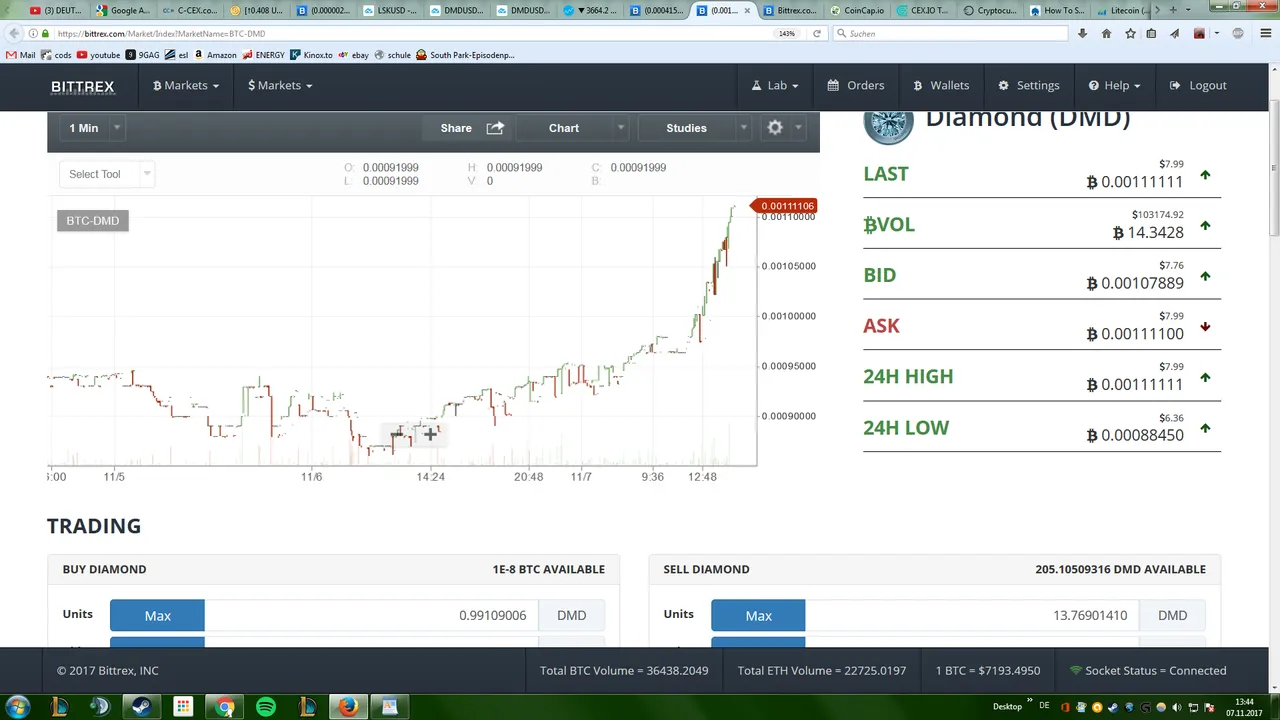Image resolution: width=1280 pixels, height=720 pixels.
Task: Click the Firefox search box
Action: 948,33
